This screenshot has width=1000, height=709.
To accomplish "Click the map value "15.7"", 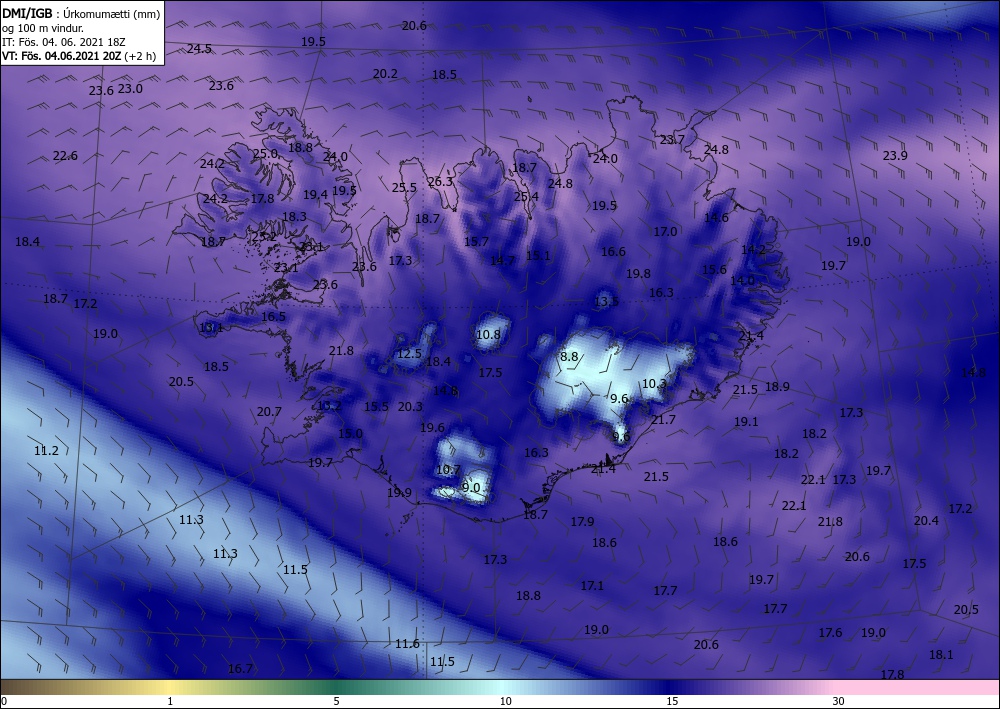I will 476,242.
